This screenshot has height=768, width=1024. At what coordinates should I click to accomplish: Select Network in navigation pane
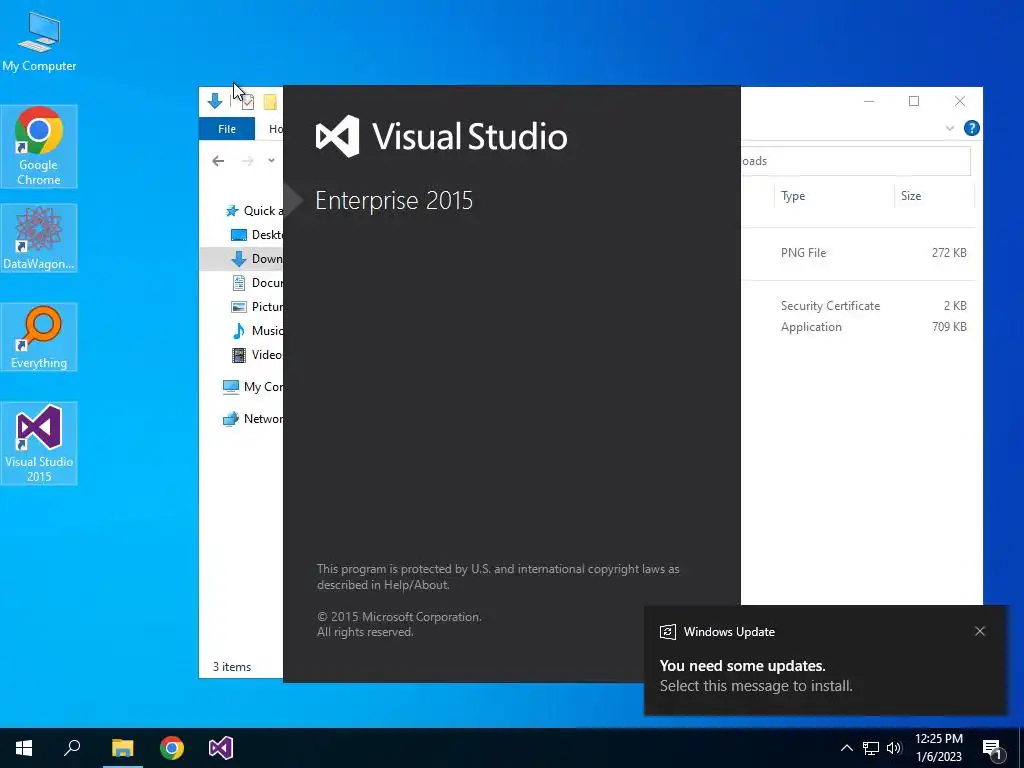click(253, 419)
